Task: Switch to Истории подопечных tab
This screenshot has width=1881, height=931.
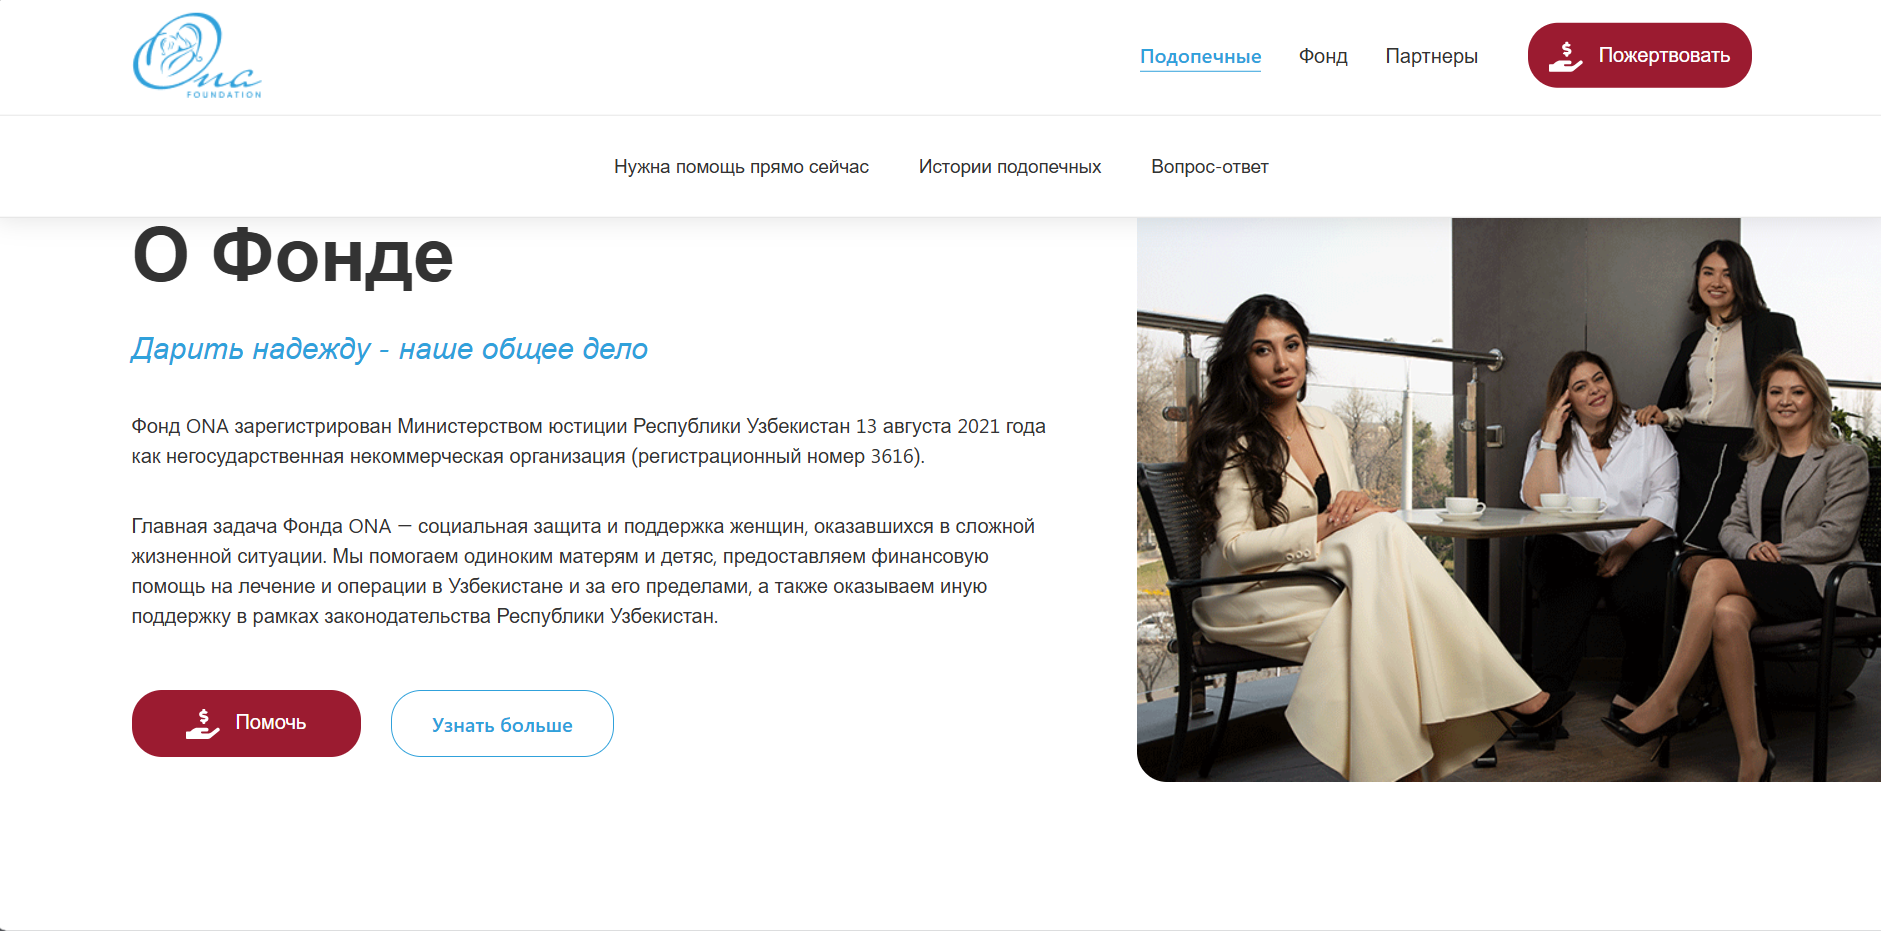Action: [1010, 167]
